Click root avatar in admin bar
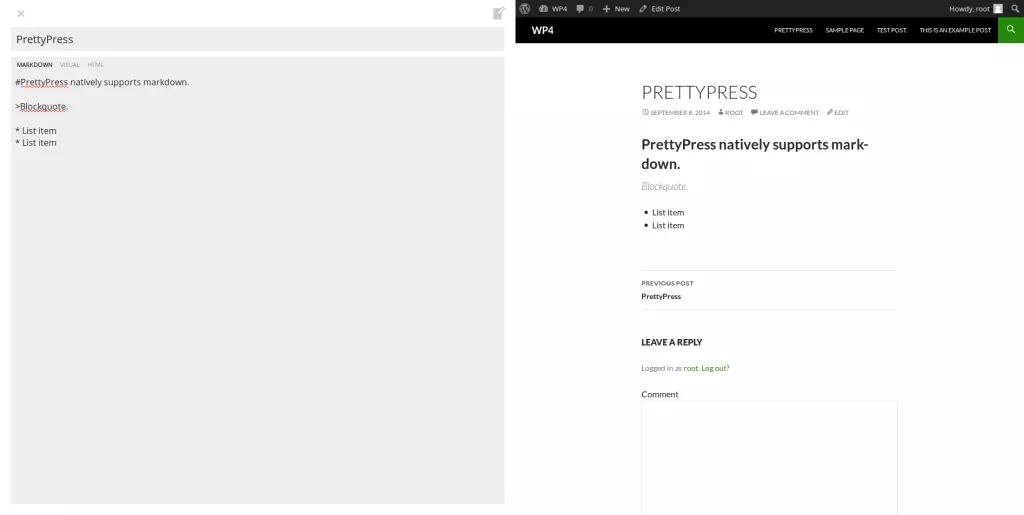Viewport: 1024px width, 515px height. [998, 8]
